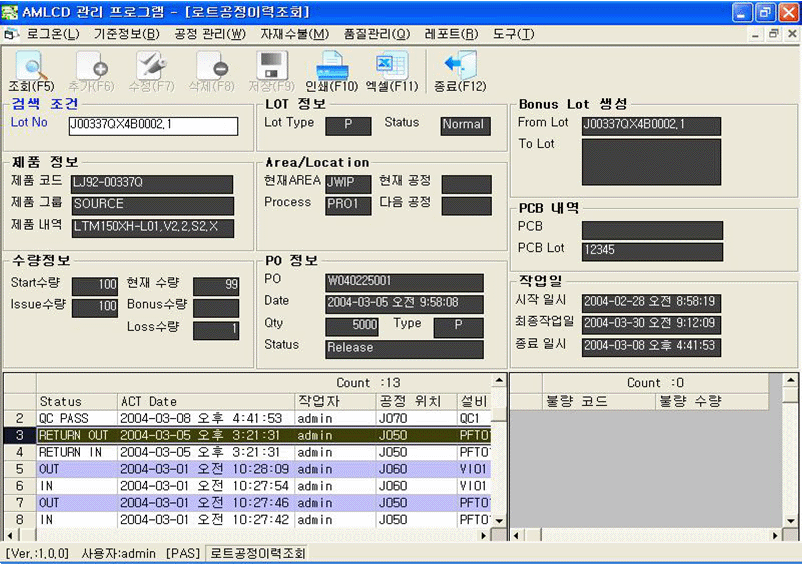Click the 제품 그룹 field SOURCE
The width and height of the screenshot is (803, 564).
pyautogui.click(x=152, y=206)
